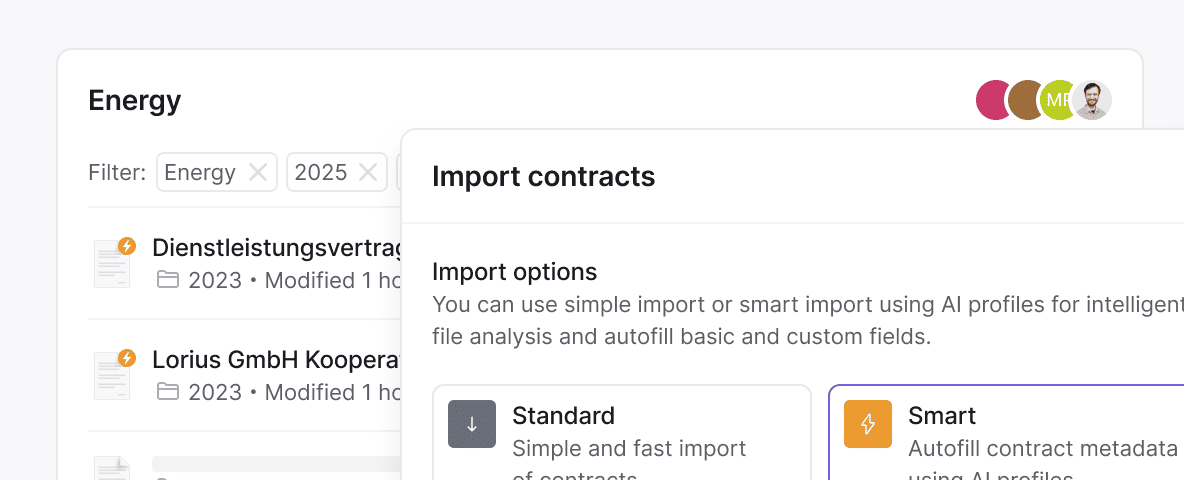
Task: Remove the 2025 filter chip via its X
Action: [368, 173]
